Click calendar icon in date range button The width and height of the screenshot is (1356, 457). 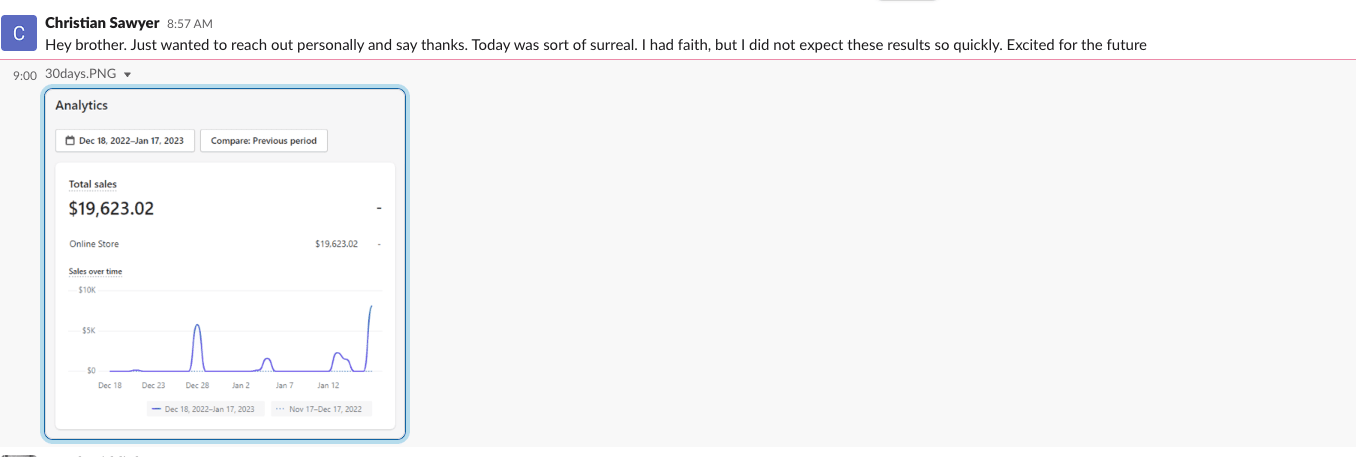(70, 141)
